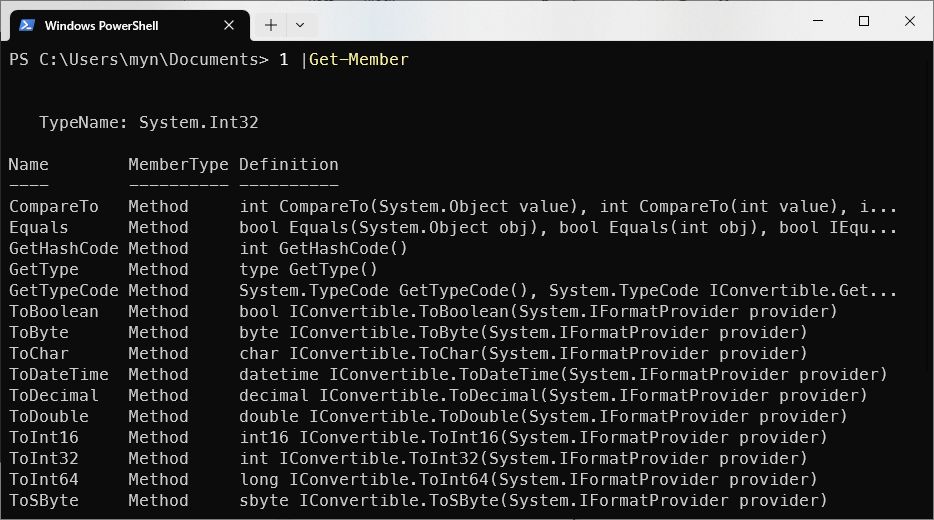Click the int GetHashCode() definition

point(323,248)
